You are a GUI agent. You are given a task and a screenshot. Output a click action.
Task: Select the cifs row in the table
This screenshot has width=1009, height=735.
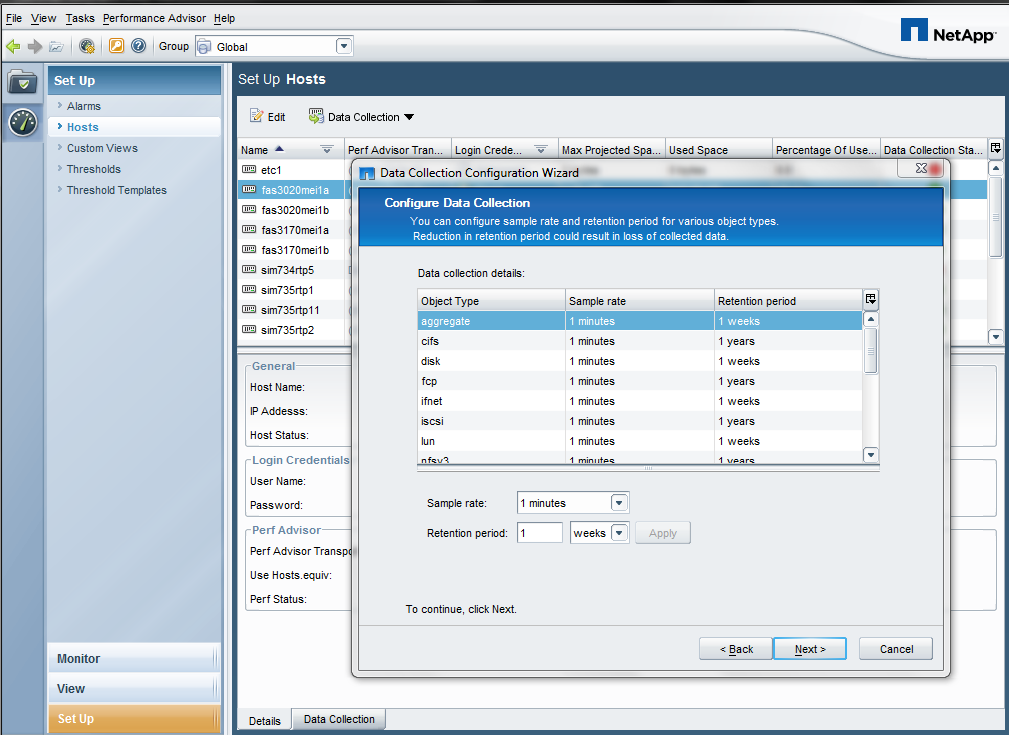pyautogui.click(x=490, y=341)
